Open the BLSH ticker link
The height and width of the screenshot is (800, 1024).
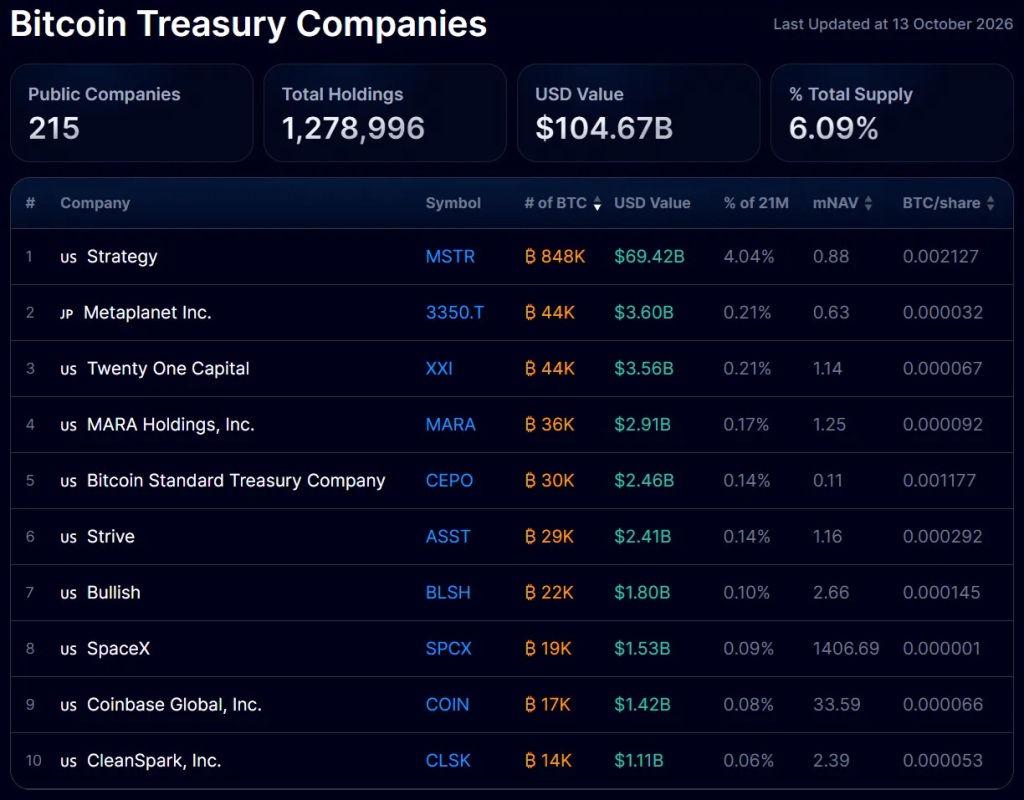pos(448,592)
